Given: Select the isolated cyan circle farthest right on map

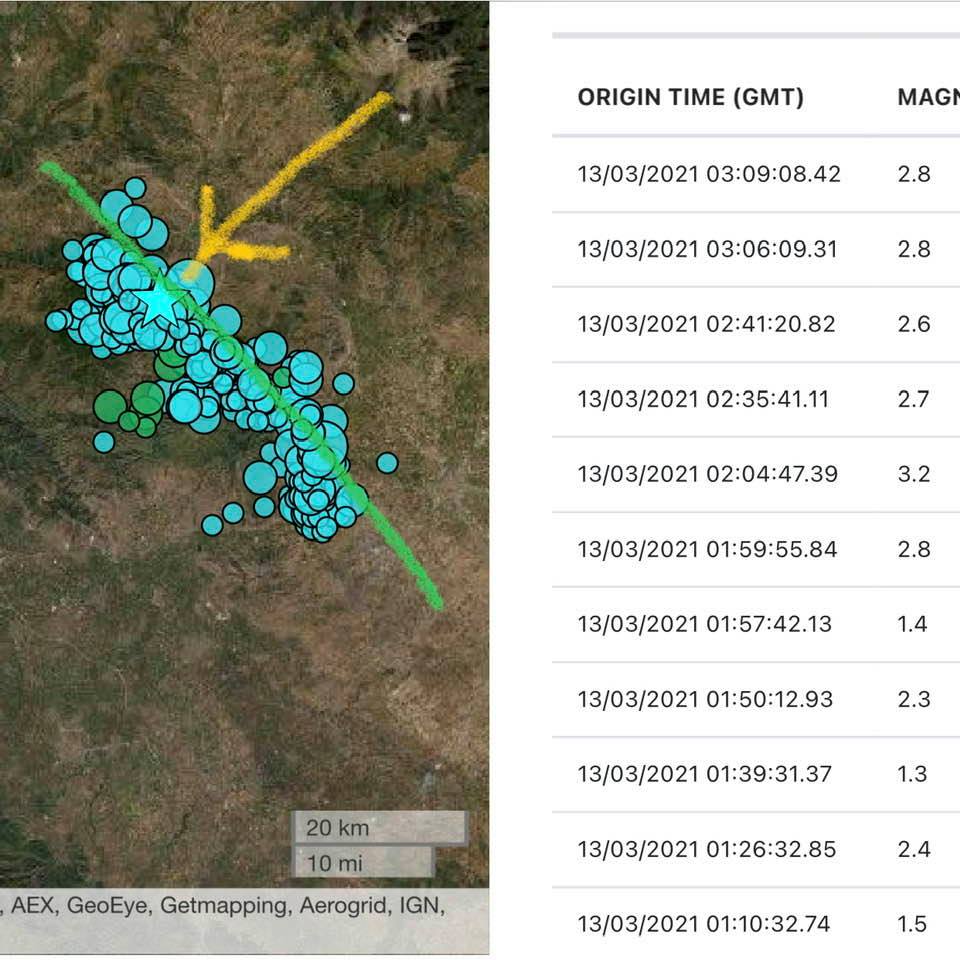Looking at the screenshot, I should coord(387,462).
